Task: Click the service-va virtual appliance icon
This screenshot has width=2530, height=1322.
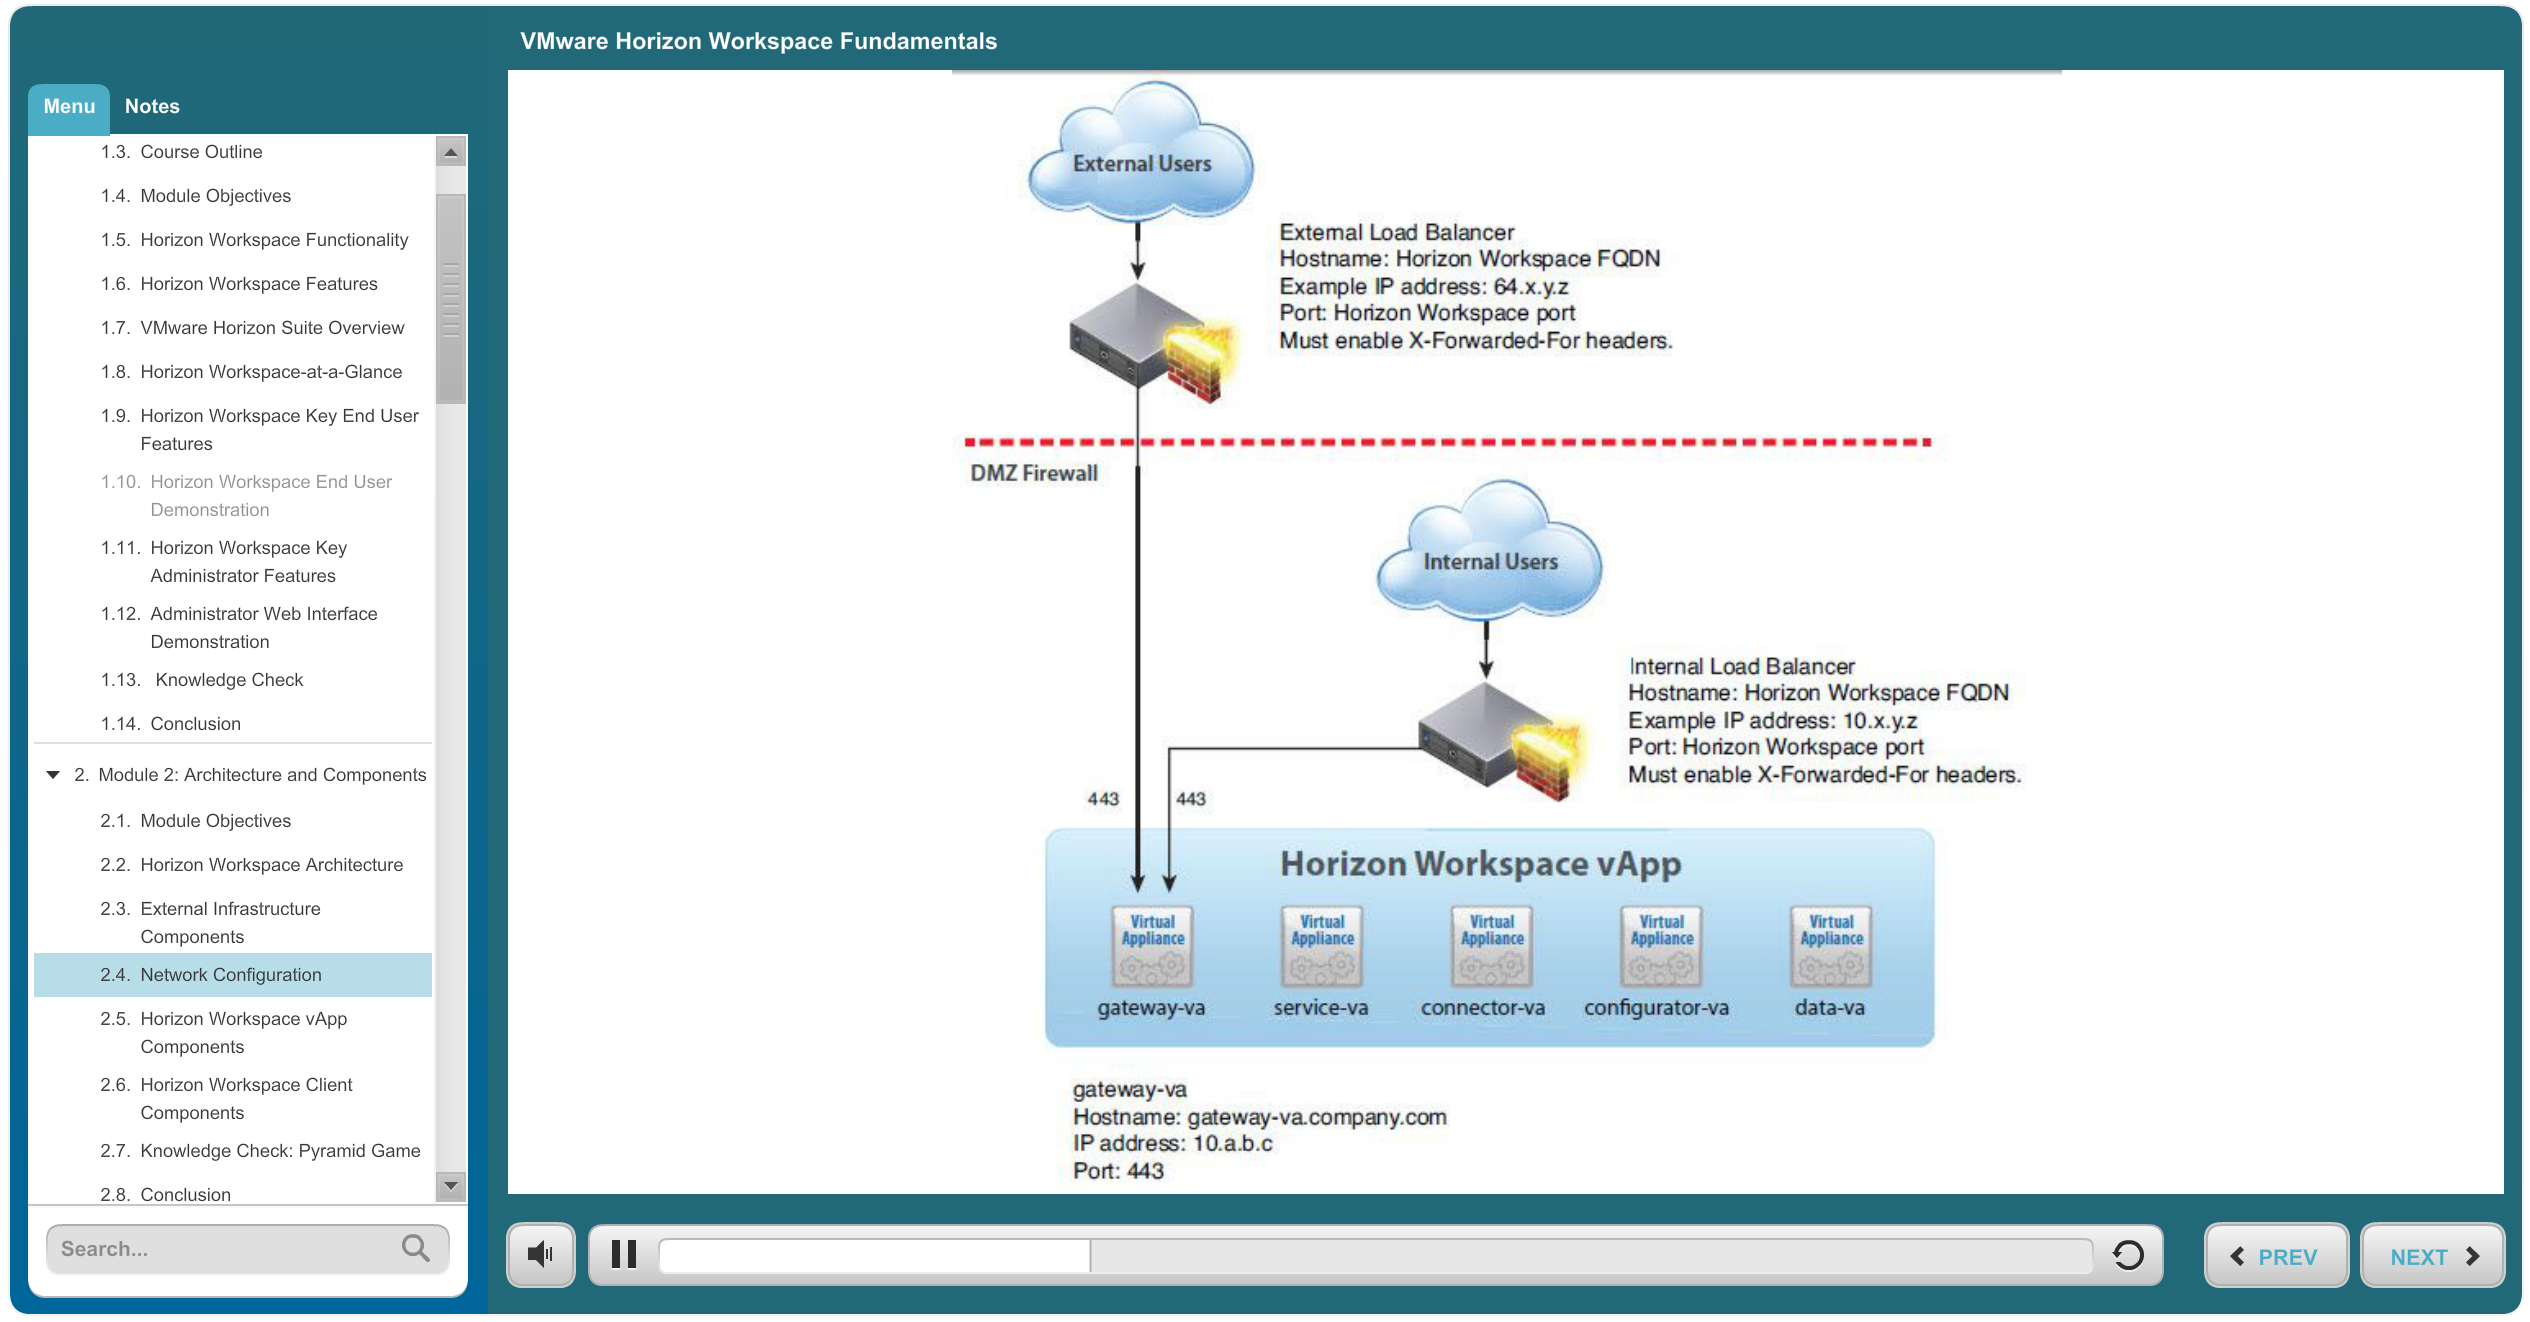Action: (x=1322, y=946)
